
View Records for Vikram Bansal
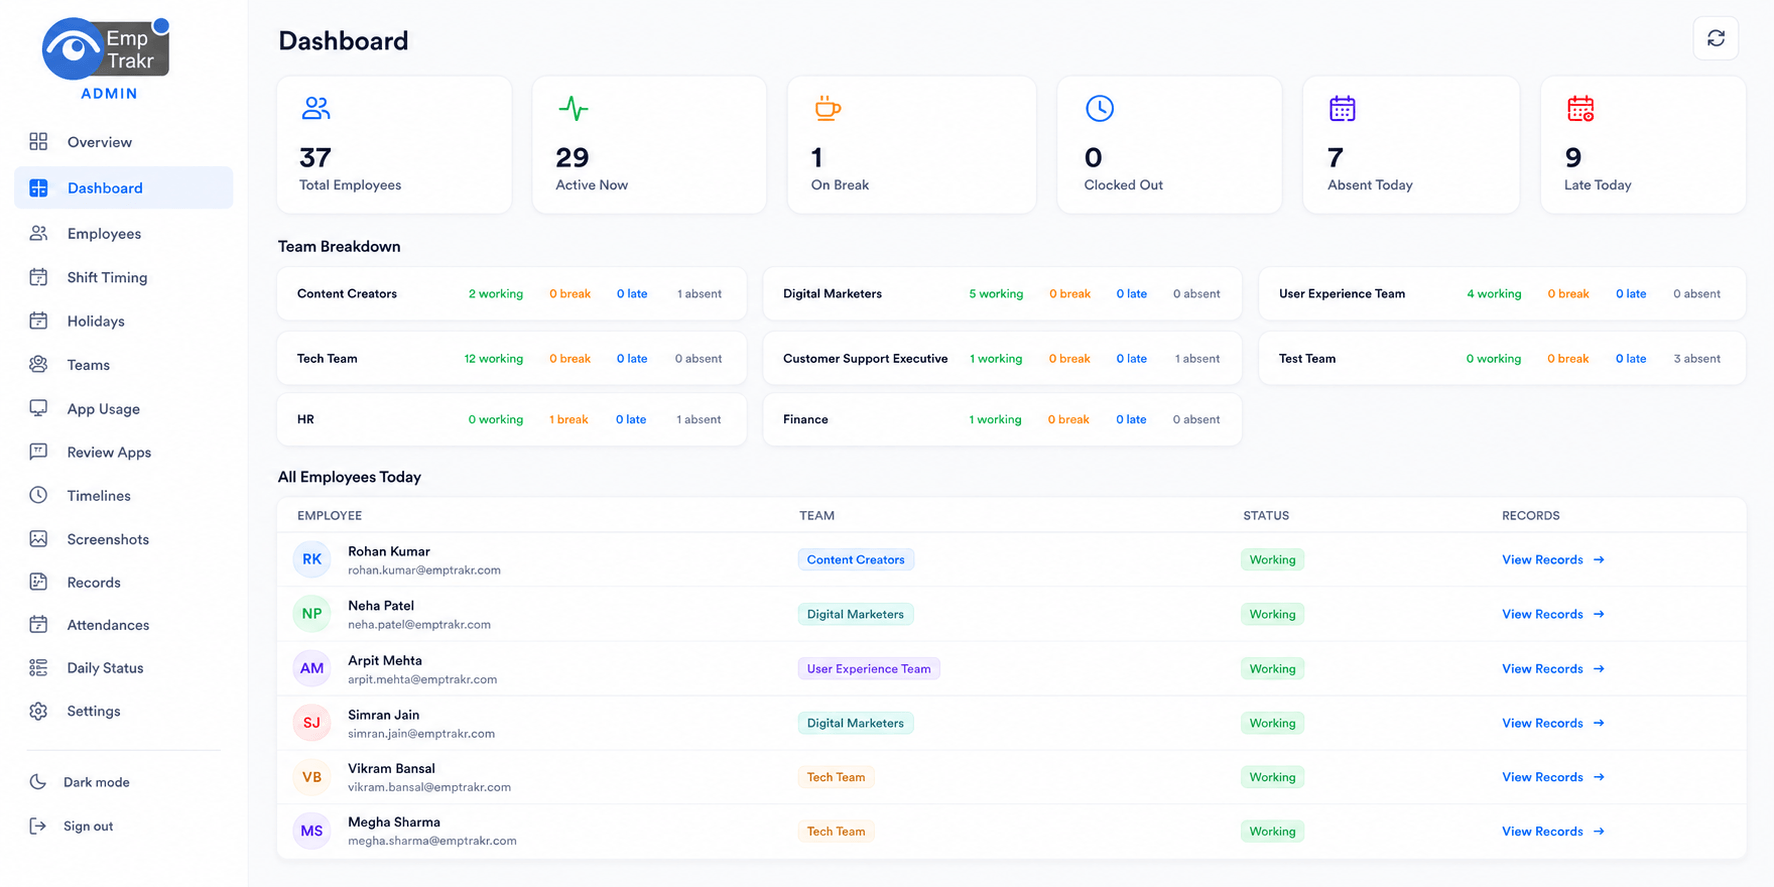1553,777
